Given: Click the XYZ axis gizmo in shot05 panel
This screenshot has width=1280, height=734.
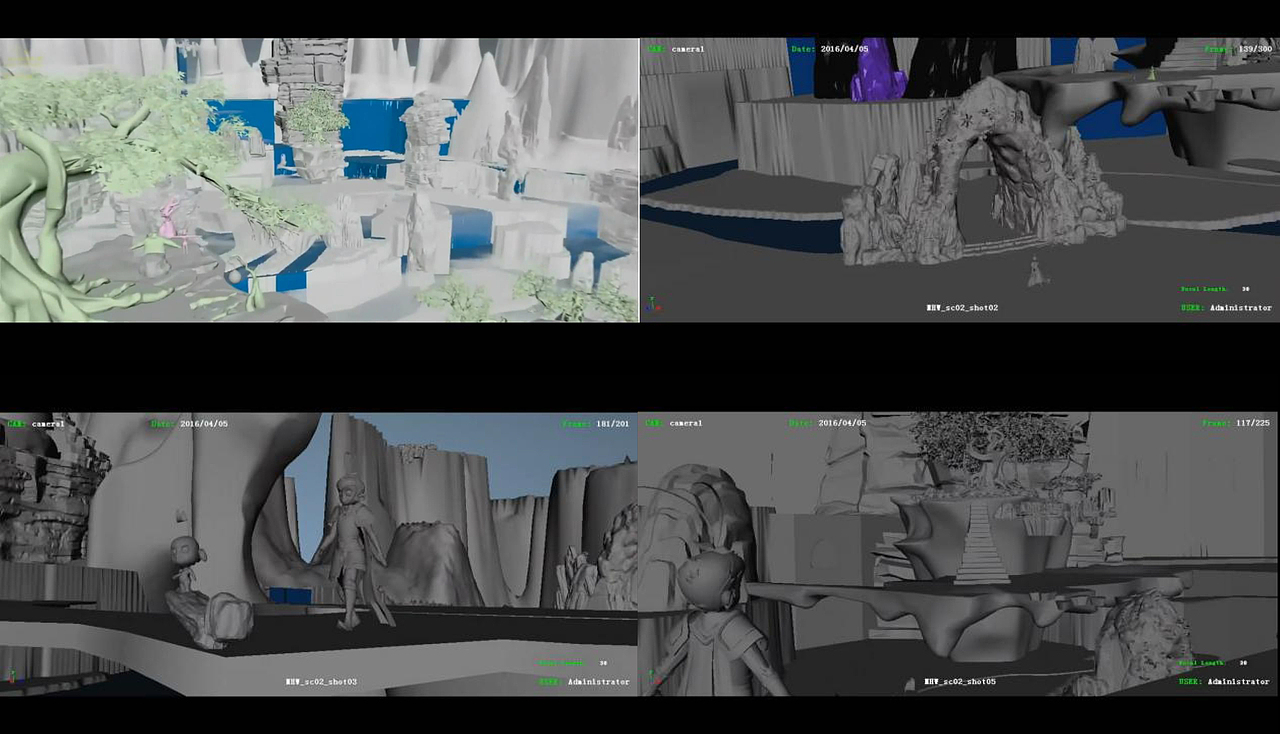Looking at the screenshot, I should pyautogui.click(x=652, y=677).
